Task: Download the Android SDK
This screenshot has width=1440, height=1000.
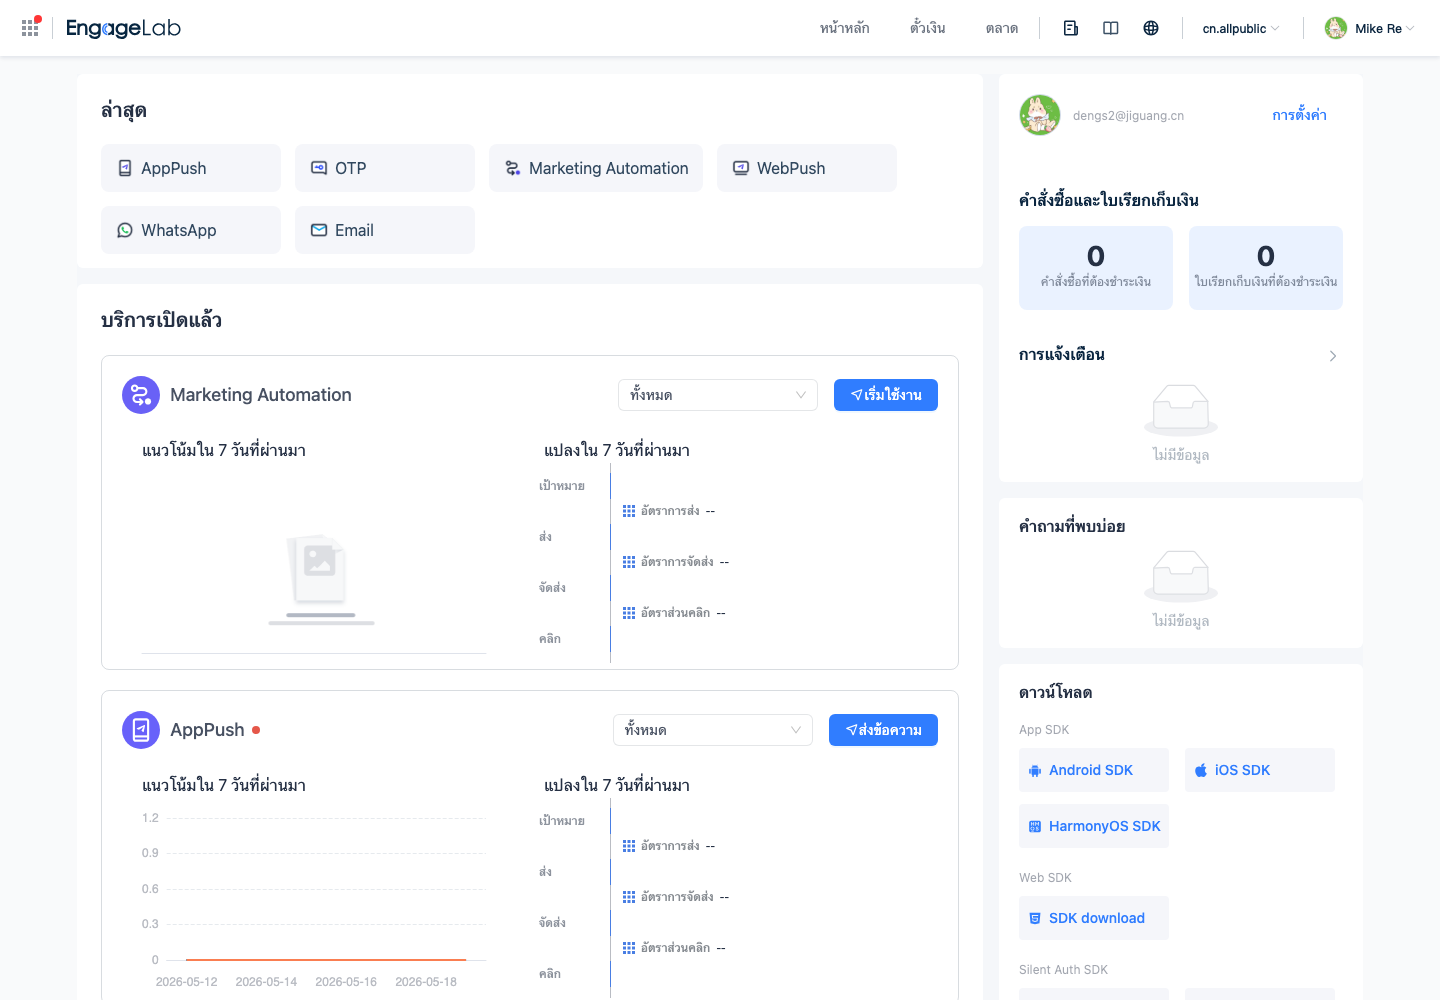Action: pos(1094,770)
